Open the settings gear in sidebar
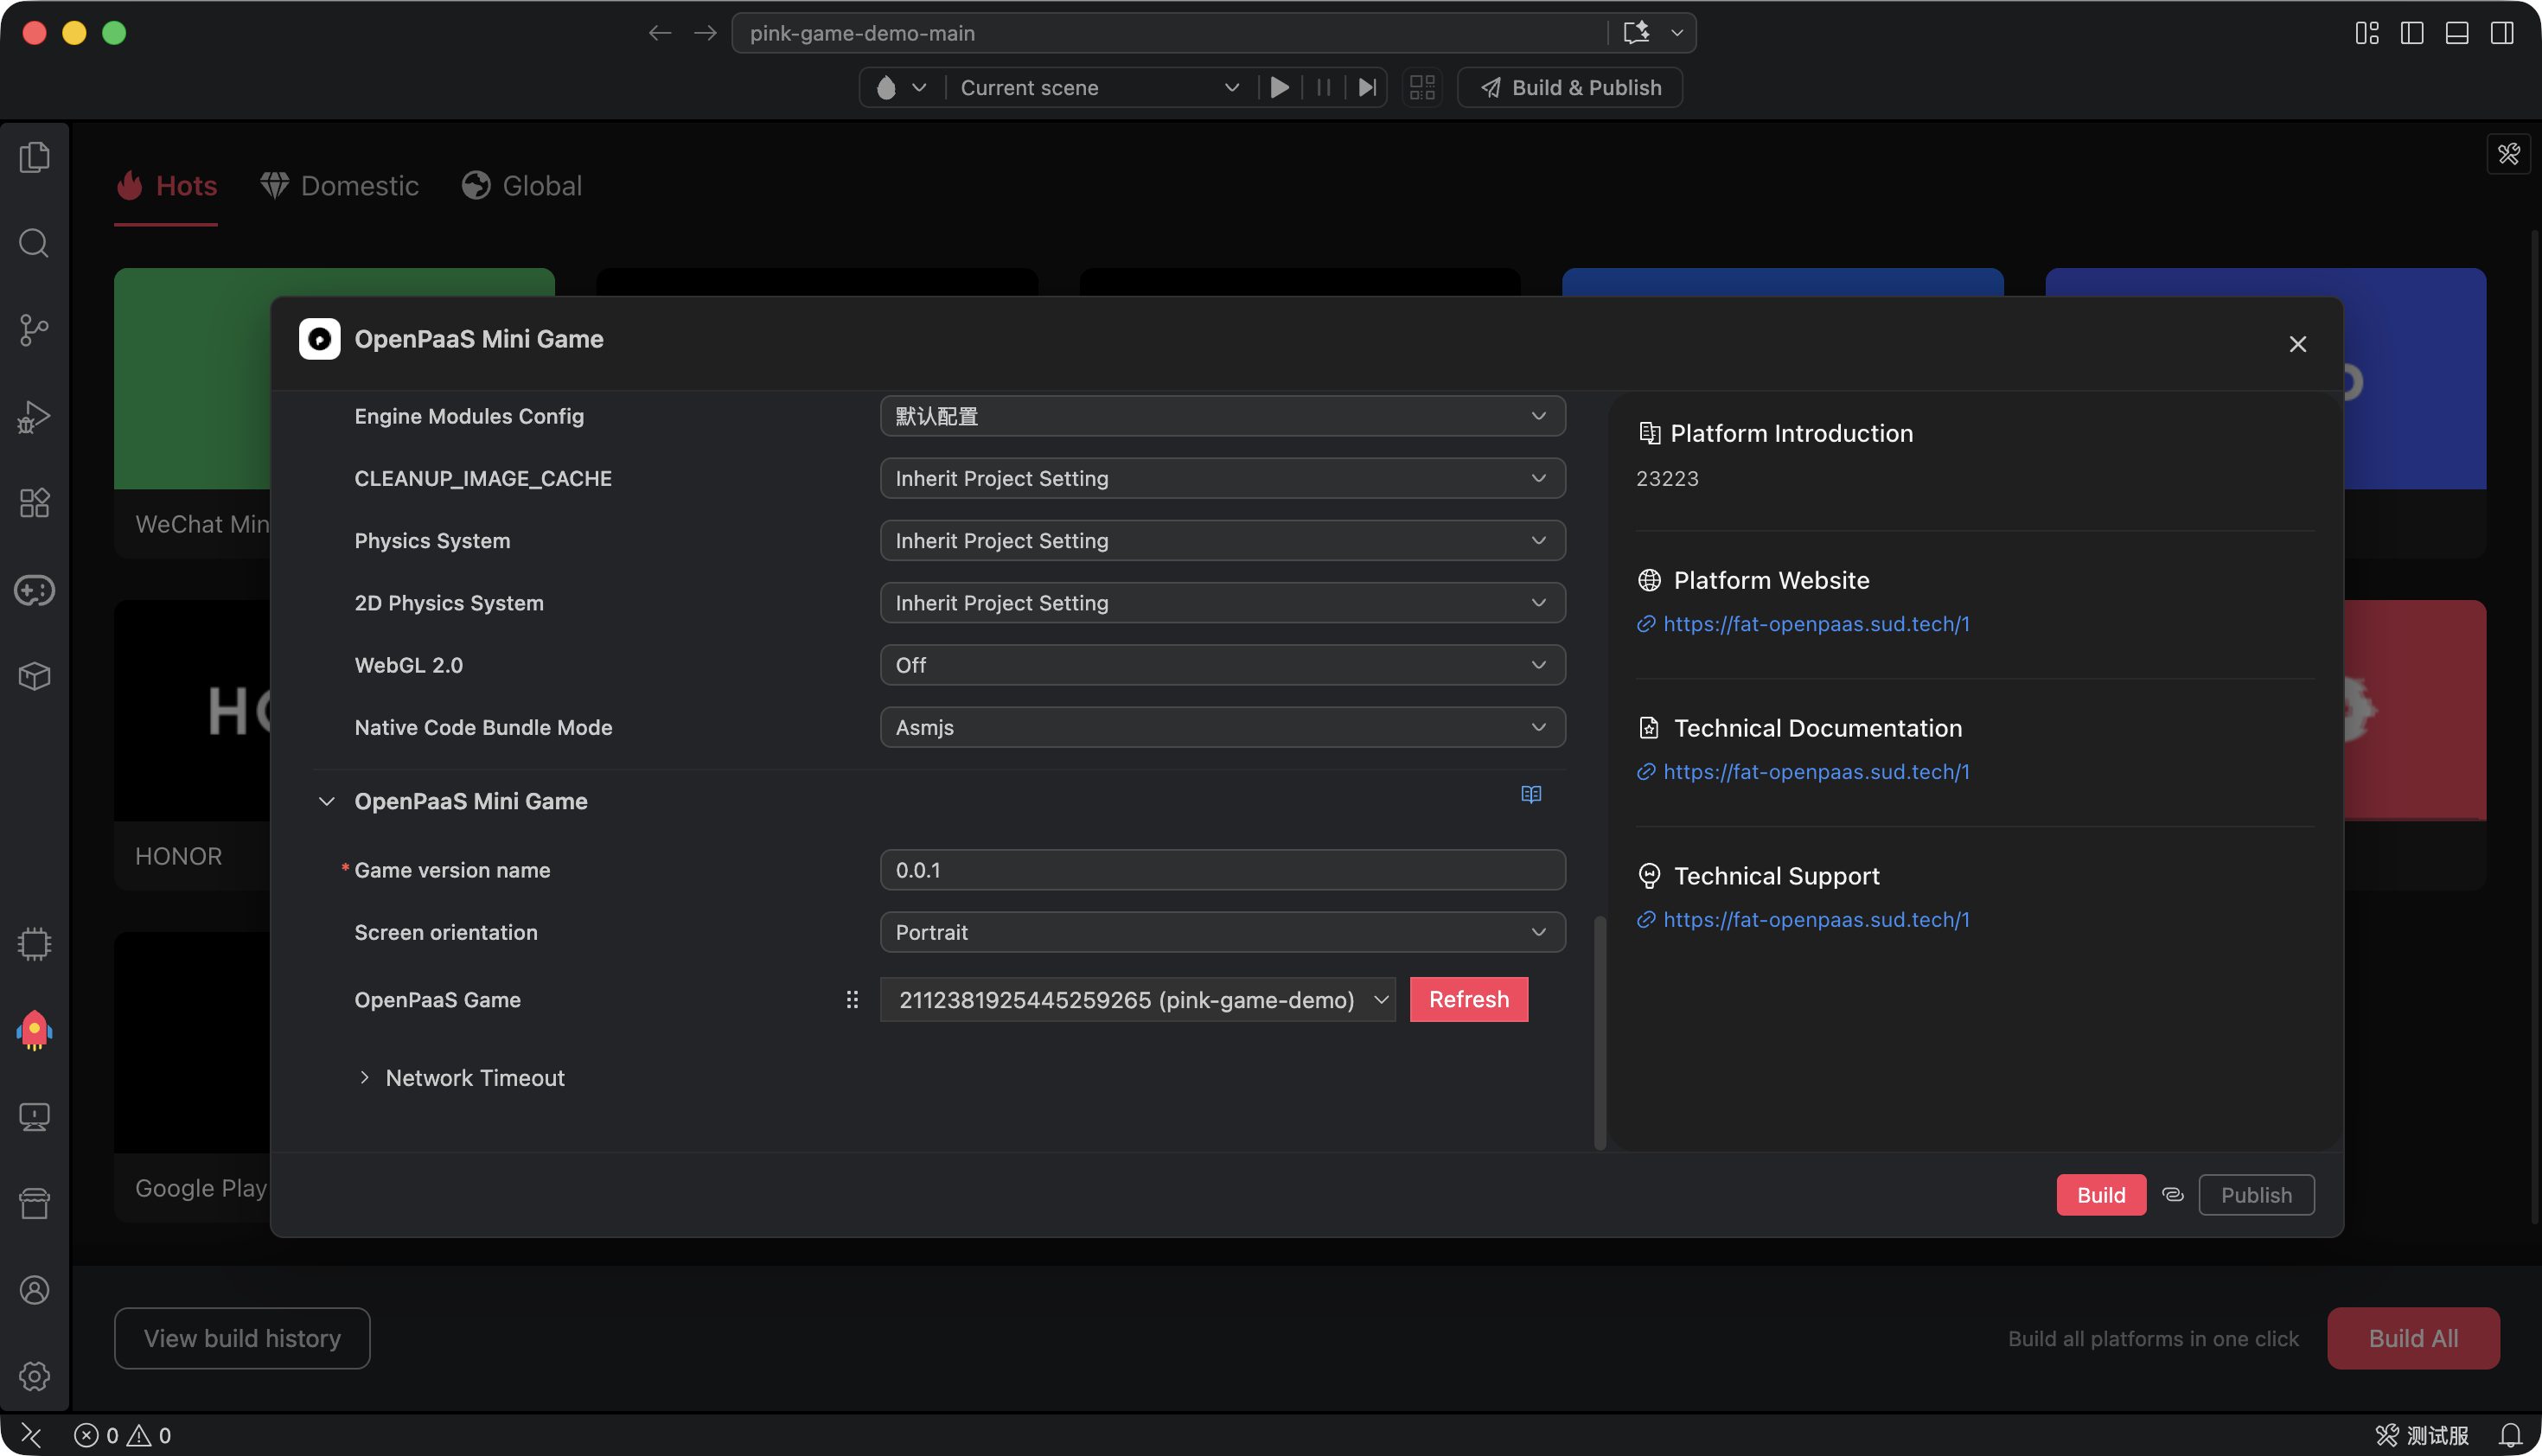 coord(34,1377)
